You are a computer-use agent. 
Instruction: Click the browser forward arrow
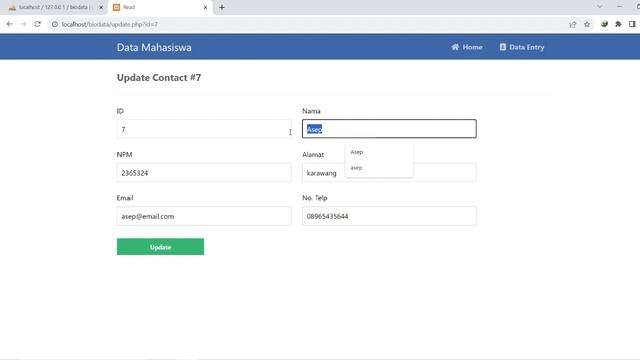tap(24, 24)
